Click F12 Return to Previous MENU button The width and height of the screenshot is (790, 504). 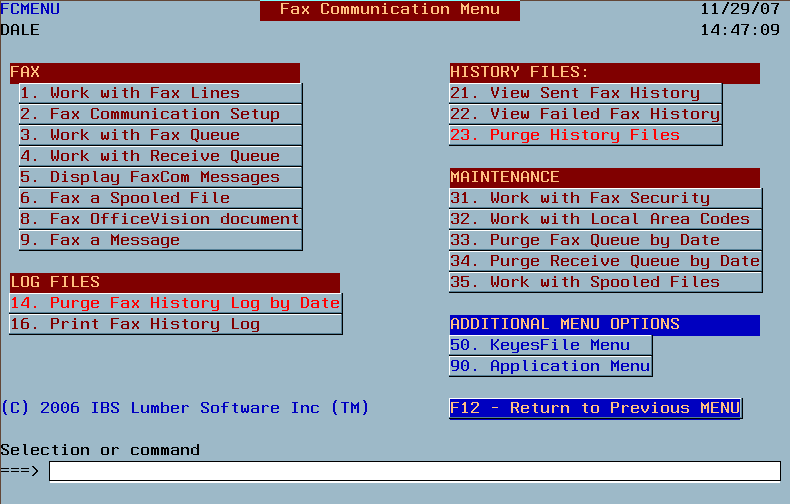(x=596, y=408)
